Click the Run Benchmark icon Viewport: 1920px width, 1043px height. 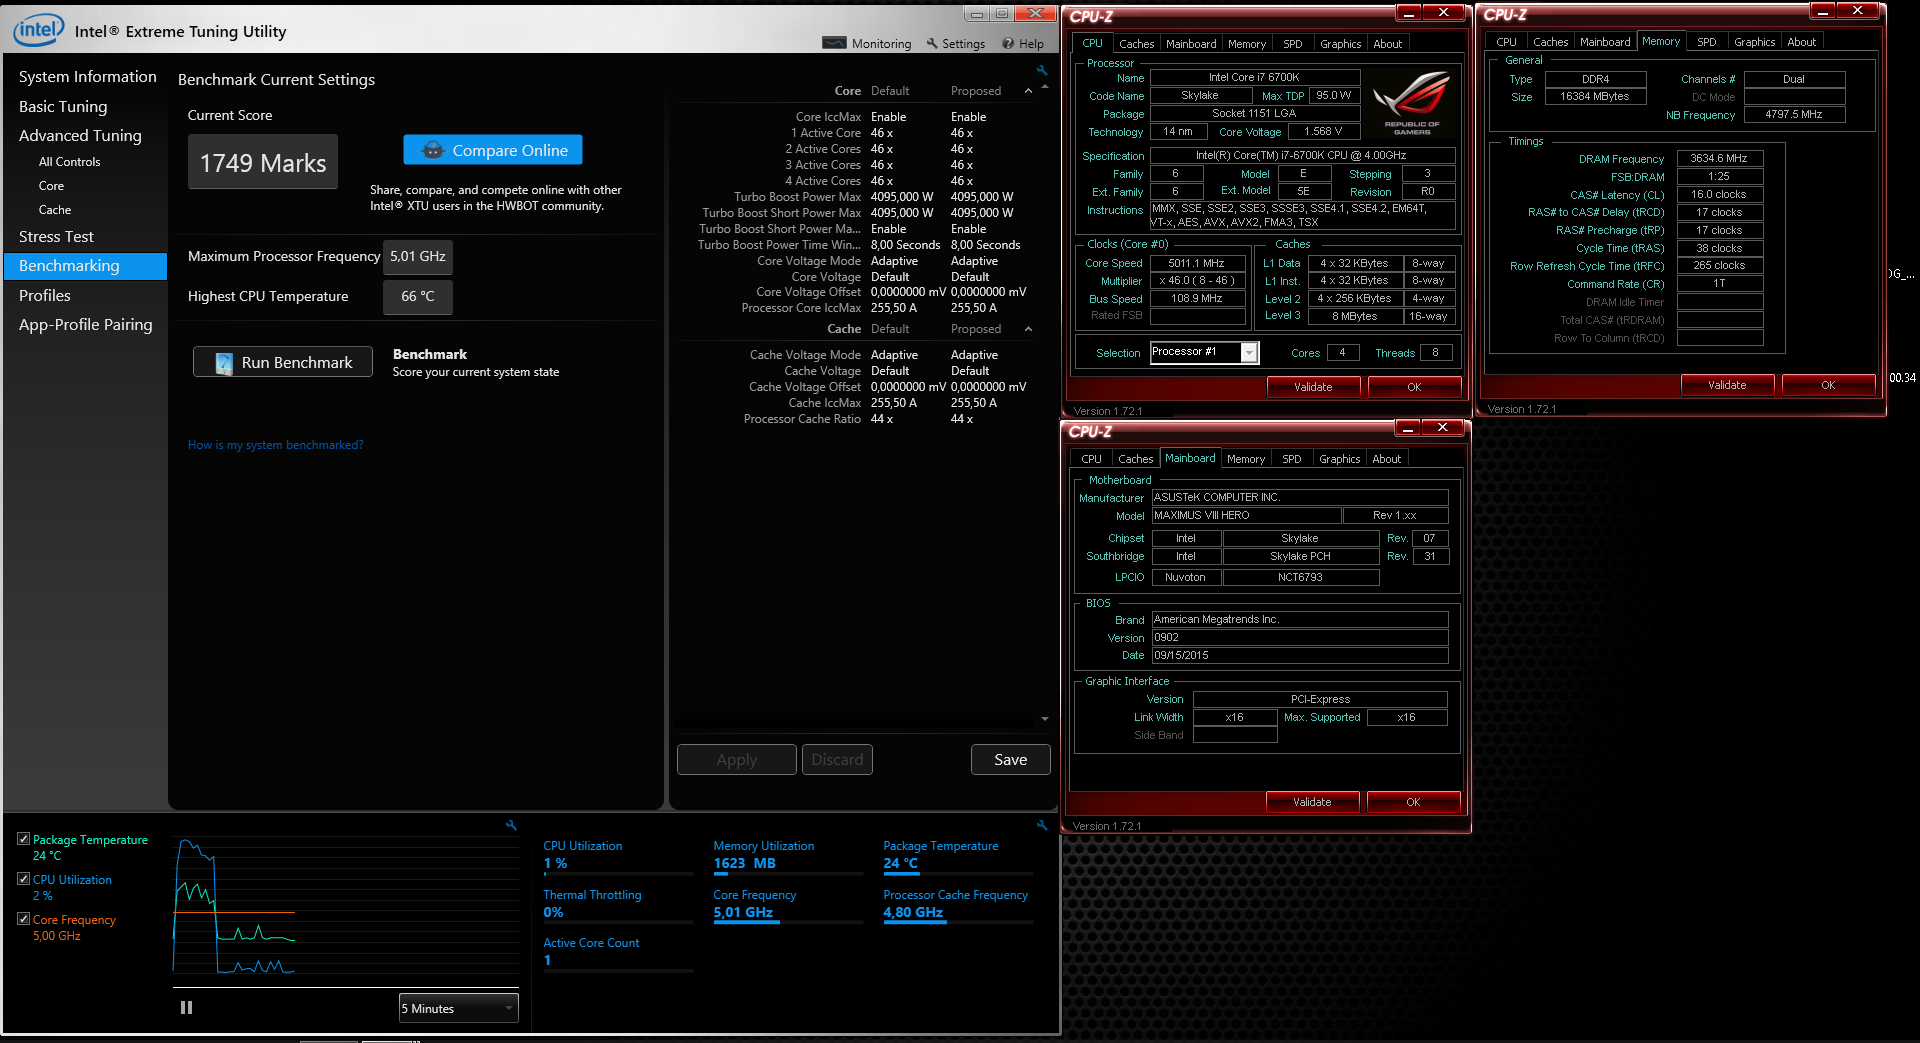224,363
